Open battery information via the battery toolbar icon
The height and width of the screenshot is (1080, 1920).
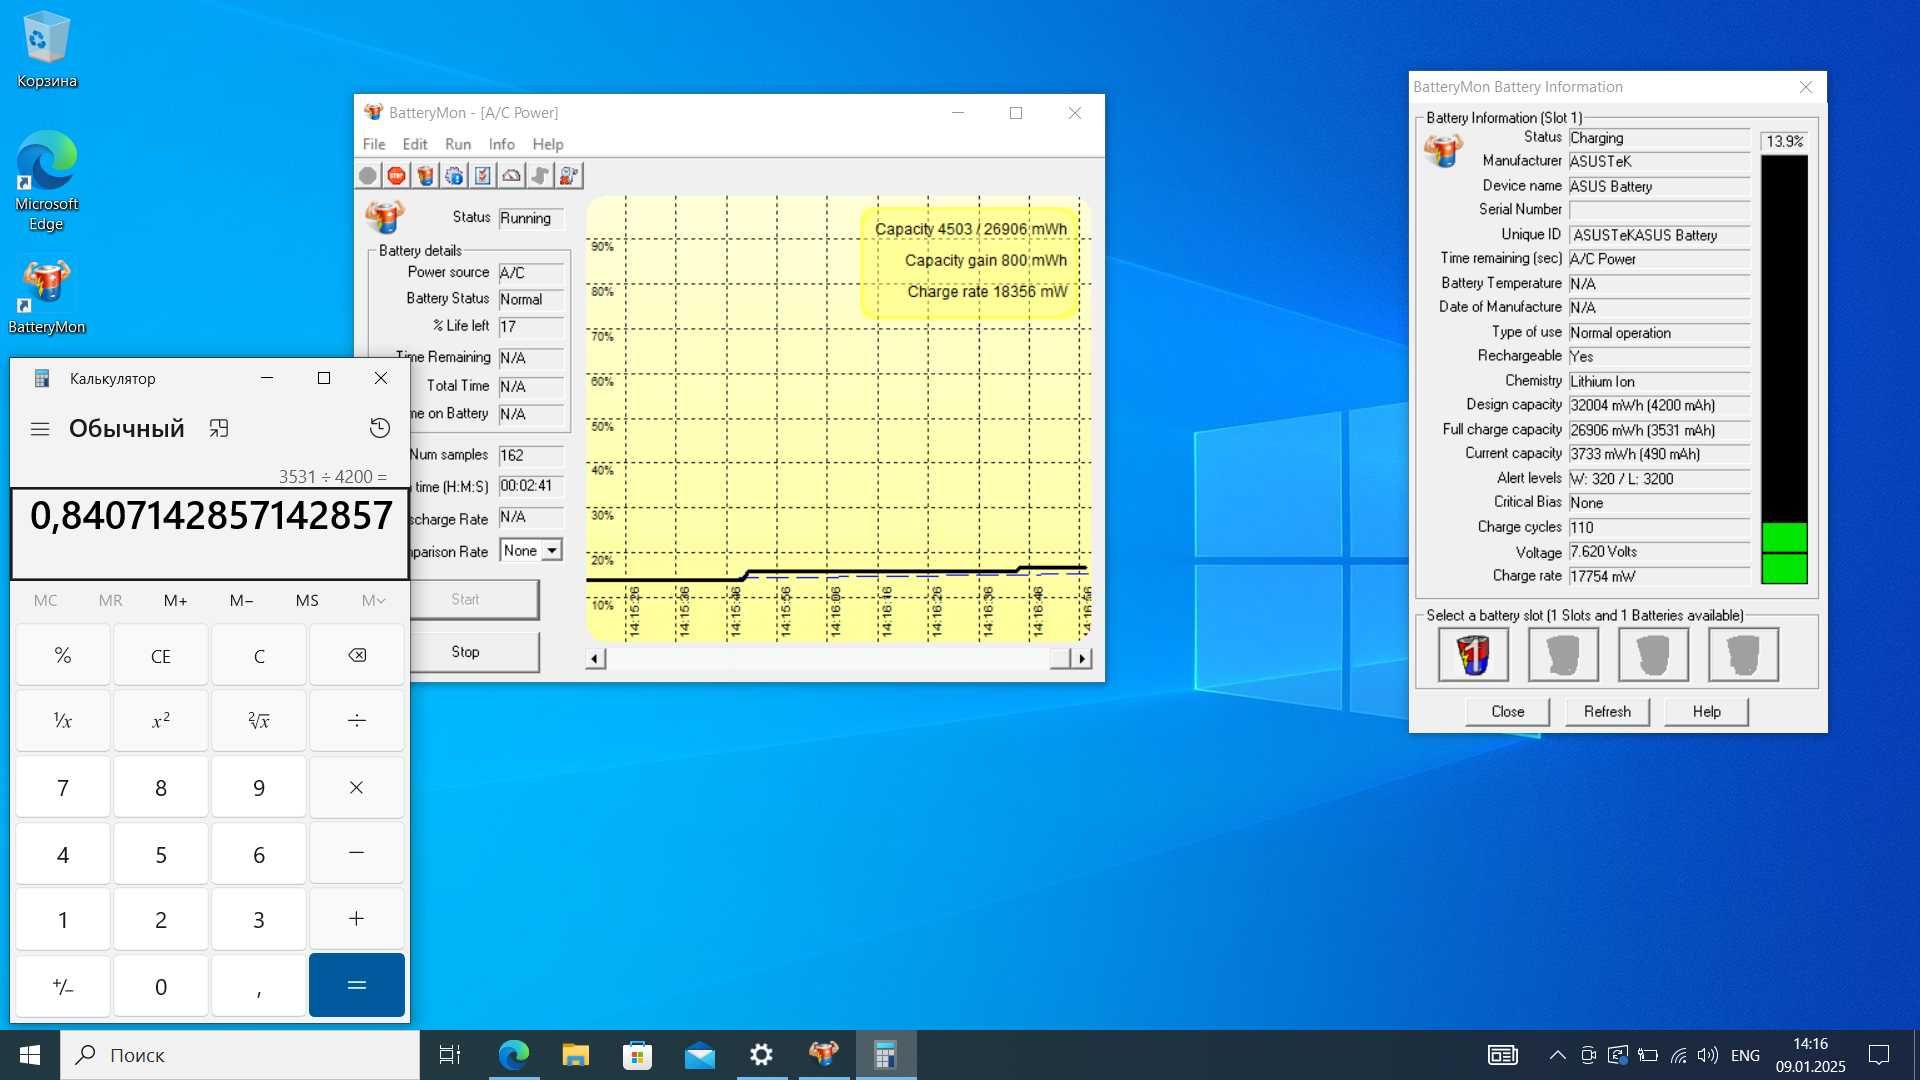pos(426,176)
